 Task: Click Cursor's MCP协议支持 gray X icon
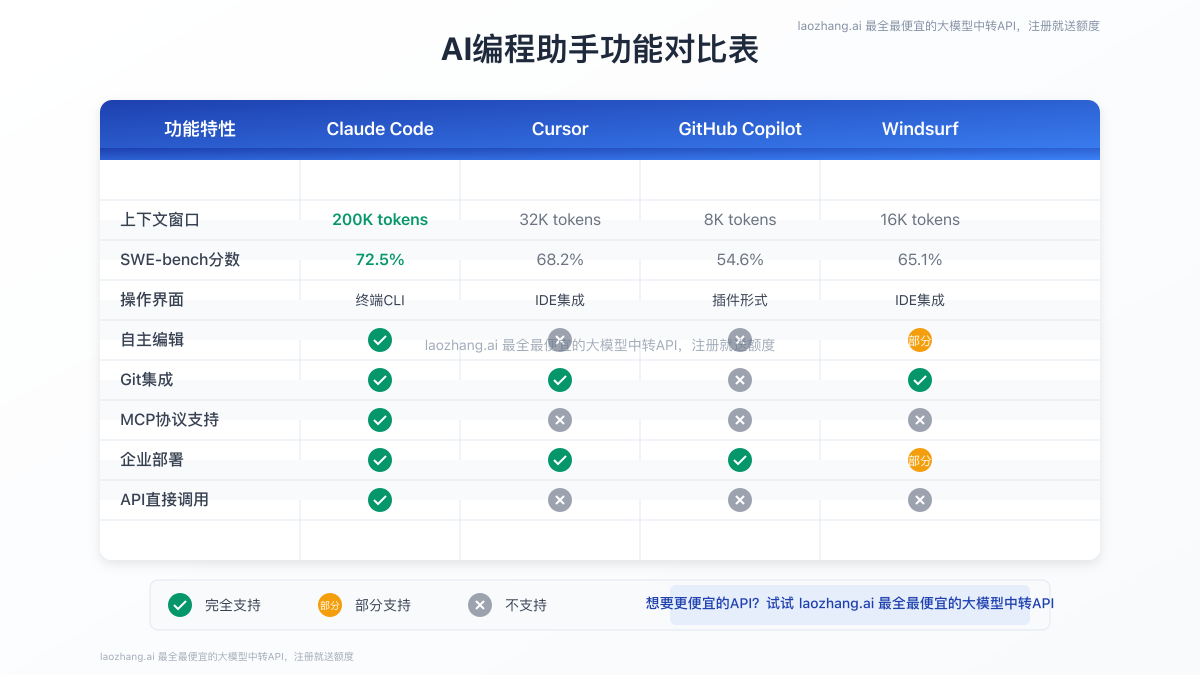tap(560, 420)
